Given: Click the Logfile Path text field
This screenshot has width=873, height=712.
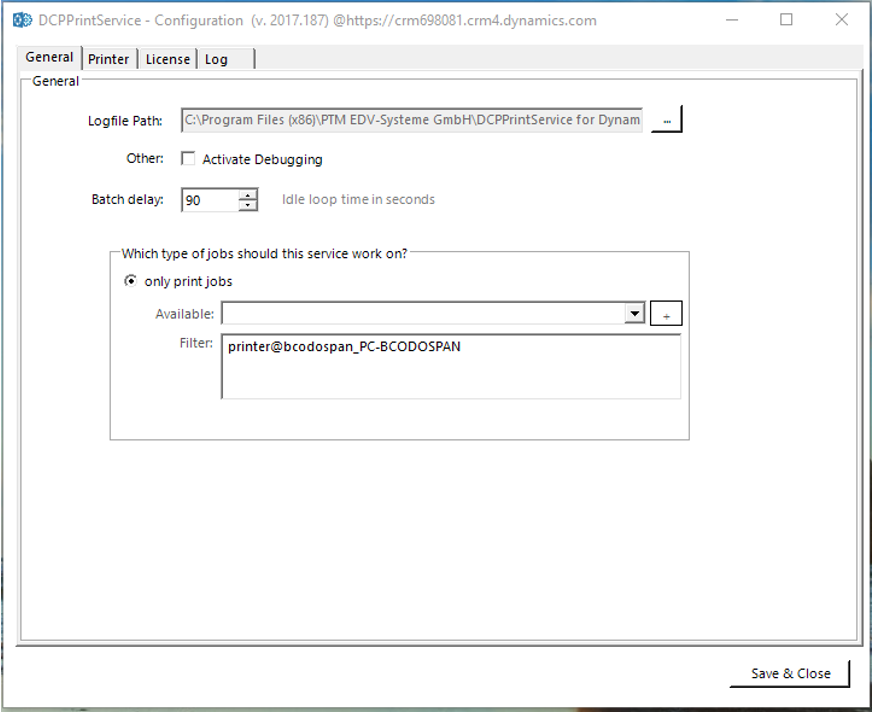Looking at the screenshot, I should click(412, 120).
